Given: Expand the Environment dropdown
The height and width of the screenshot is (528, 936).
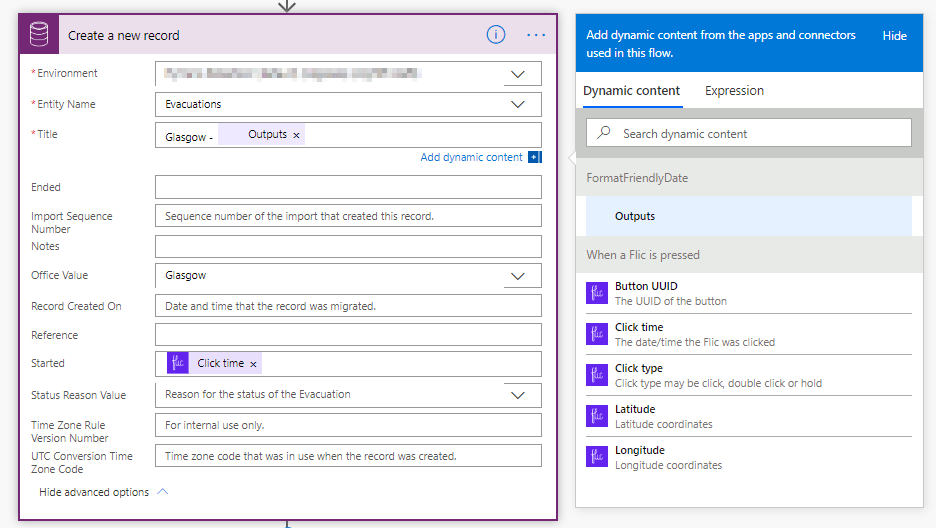Looking at the screenshot, I should [x=518, y=74].
